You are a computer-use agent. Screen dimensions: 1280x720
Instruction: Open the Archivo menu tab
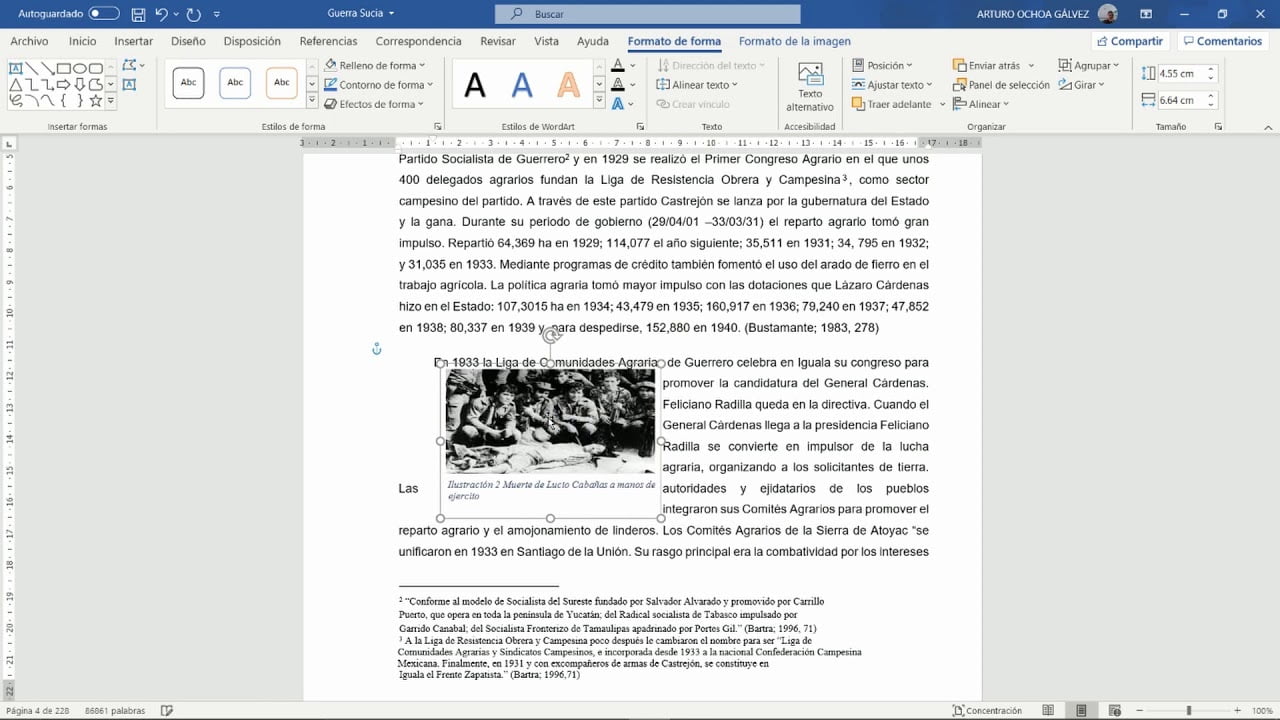[x=29, y=41]
